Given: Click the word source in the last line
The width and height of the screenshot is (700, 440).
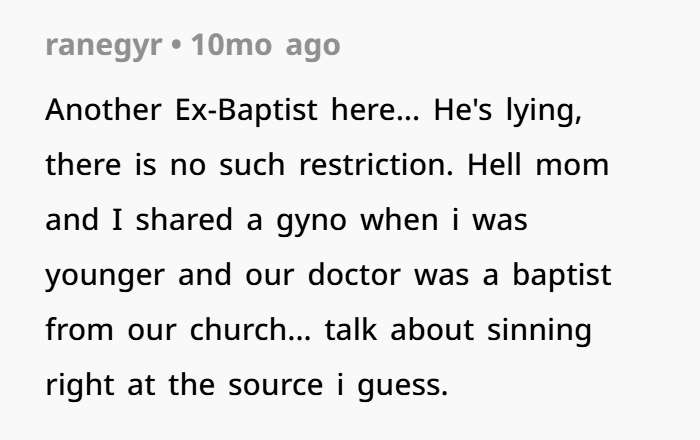Looking at the screenshot, I should pos(275,385).
